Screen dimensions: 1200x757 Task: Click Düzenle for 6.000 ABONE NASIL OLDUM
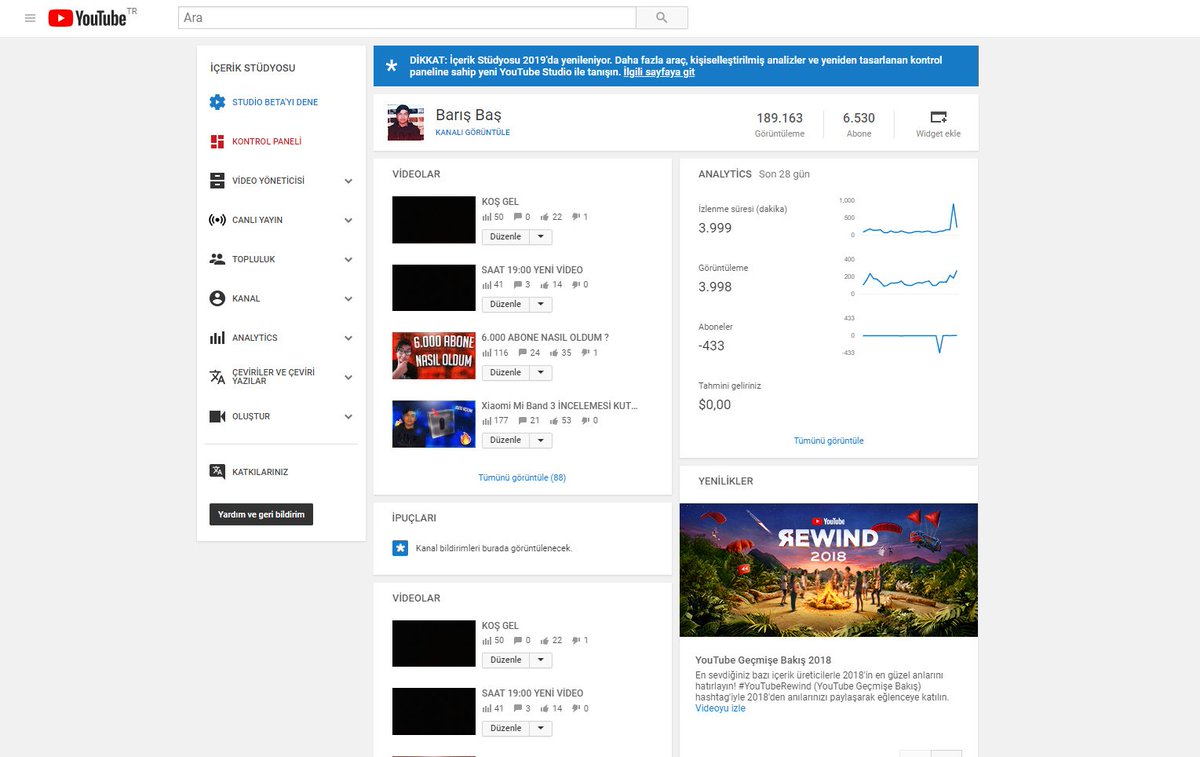coord(505,373)
